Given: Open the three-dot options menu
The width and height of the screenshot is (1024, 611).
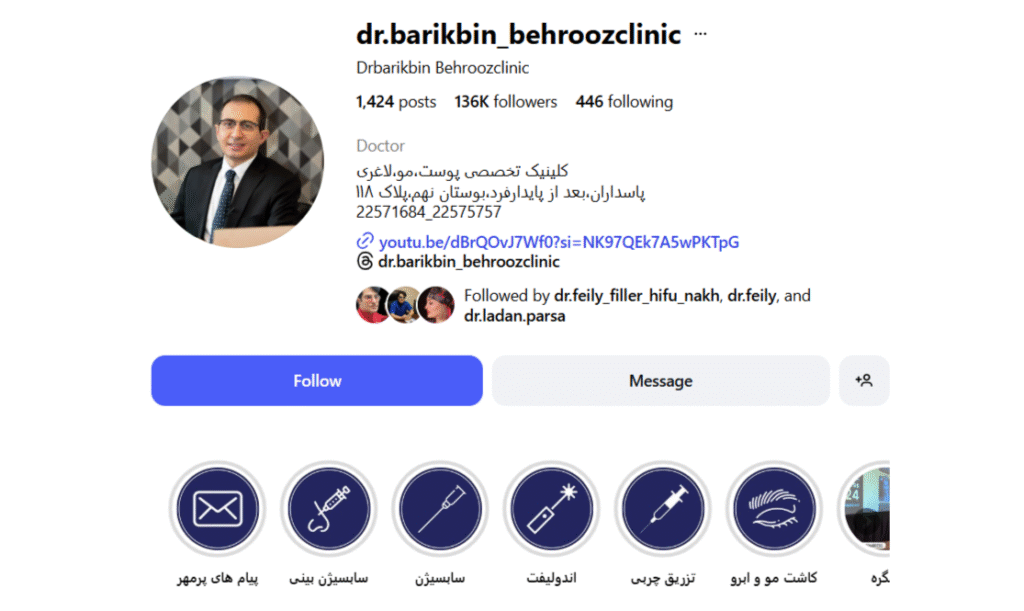Looking at the screenshot, I should pyautogui.click(x=700, y=34).
